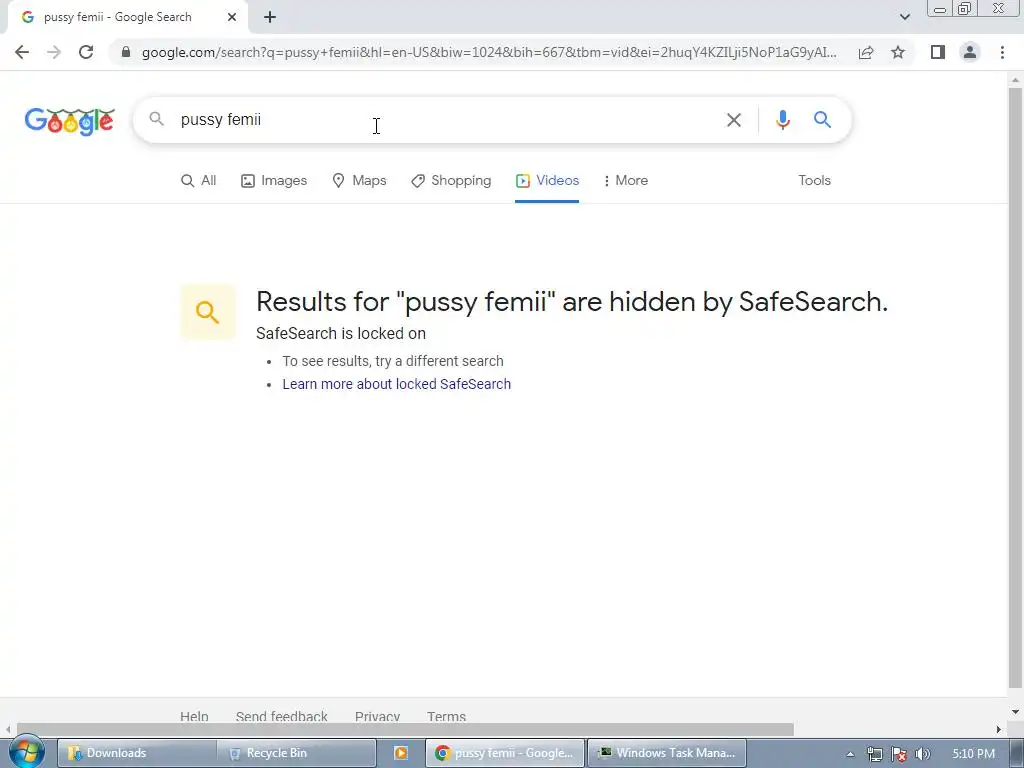Open 'Learn more about locked SafeSearch' link

[x=396, y=384]
